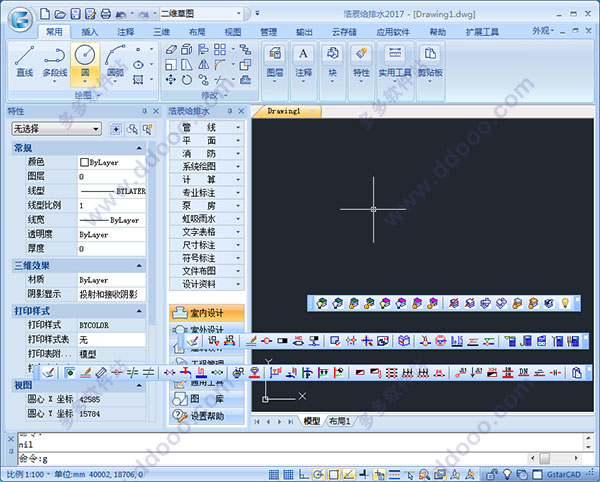600x482 pixels.
Task: Toggle lineweight display in status bar
Action: [x=395, y=474]
